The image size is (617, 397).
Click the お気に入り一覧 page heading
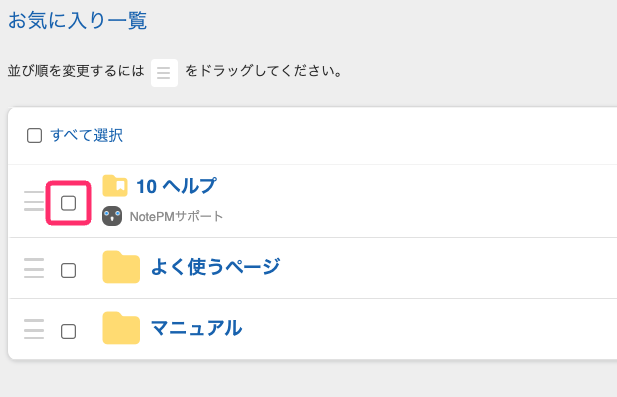[78, 20]
